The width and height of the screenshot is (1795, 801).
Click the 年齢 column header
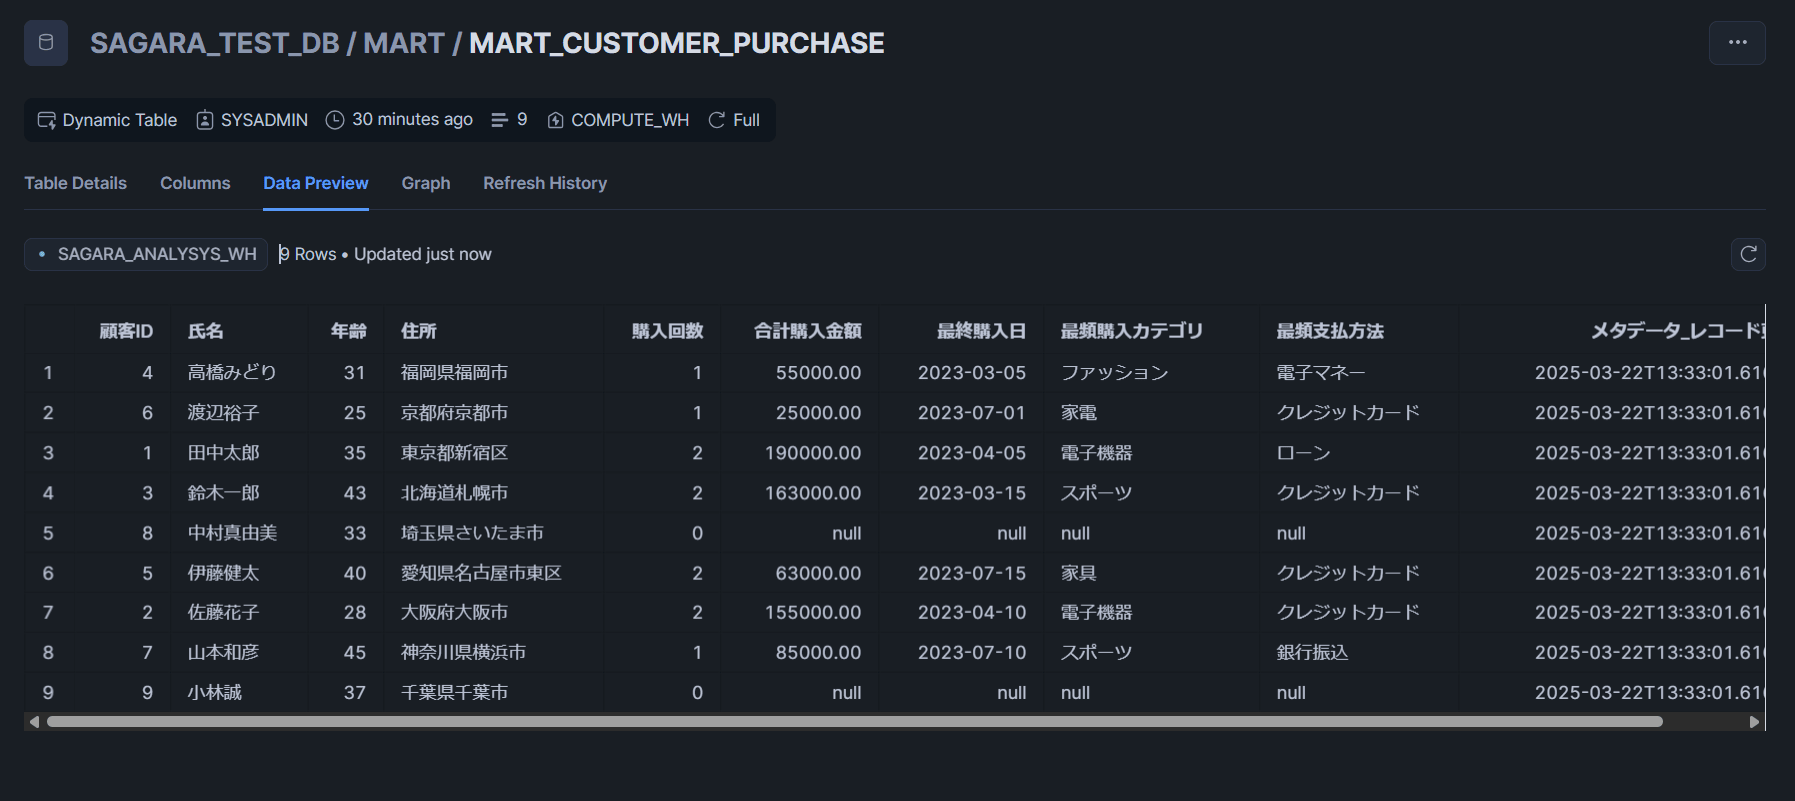click(348, 331)
